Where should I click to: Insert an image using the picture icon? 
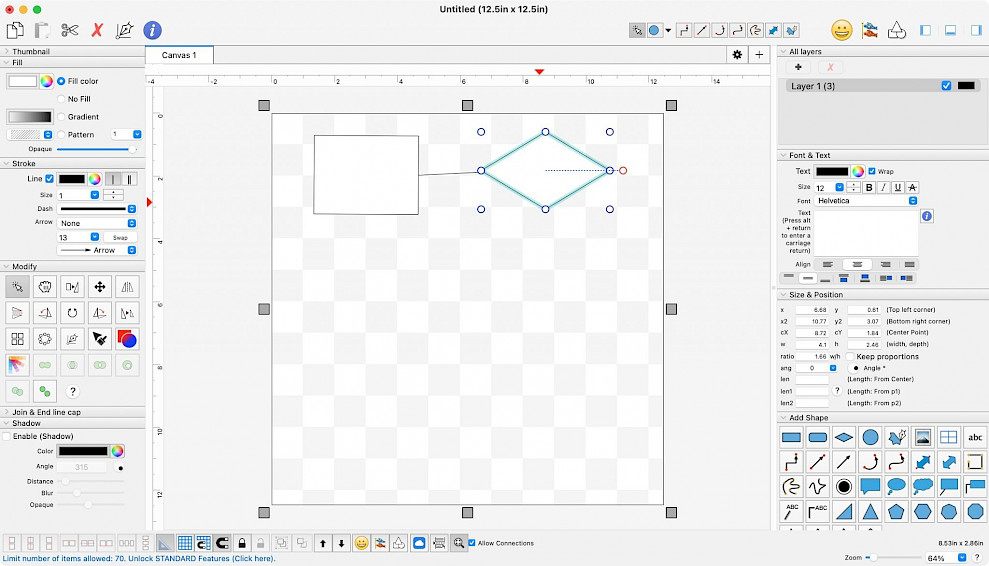(922, 437)
